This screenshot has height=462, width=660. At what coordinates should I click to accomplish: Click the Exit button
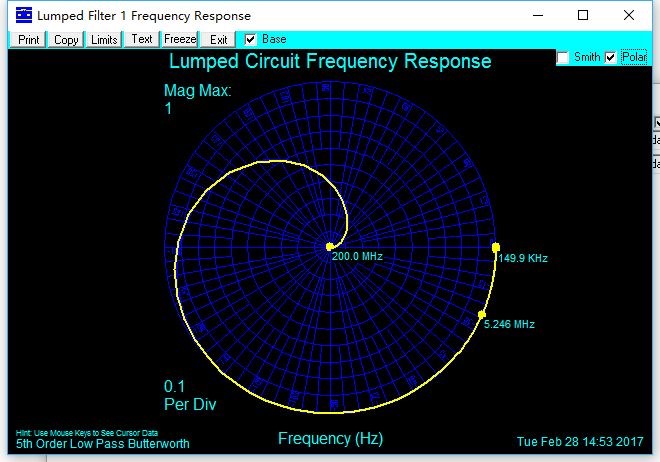[218, 40]
